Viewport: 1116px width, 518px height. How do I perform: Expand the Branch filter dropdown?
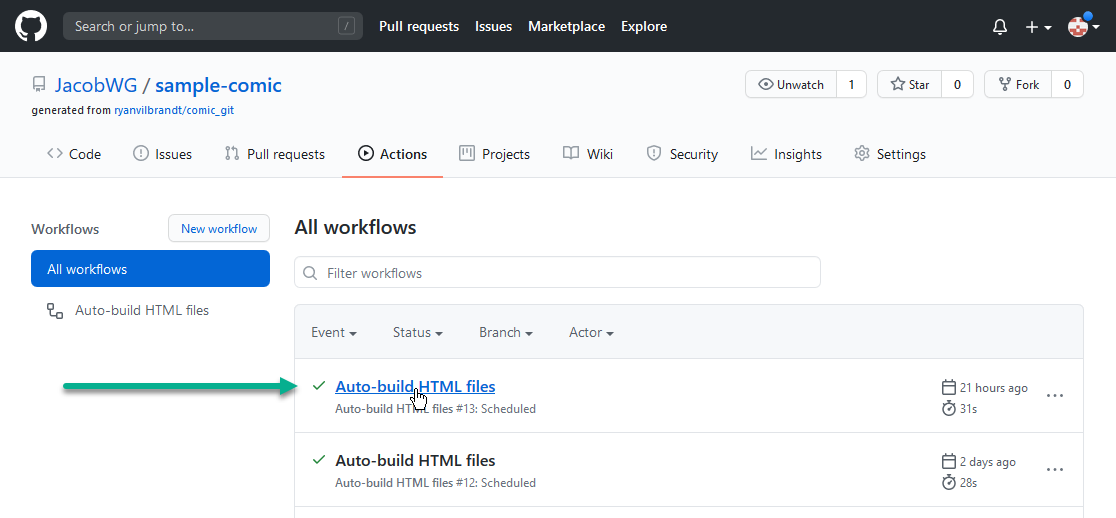pyautogui.click(x=506, y=332)
